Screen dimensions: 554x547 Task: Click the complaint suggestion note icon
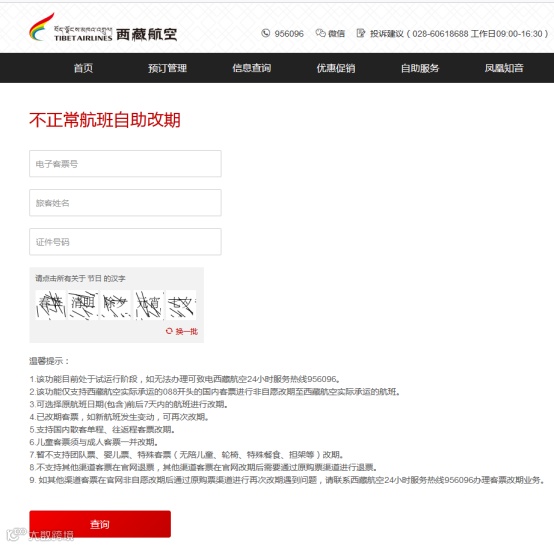pyautogui.click(x=360, y=33)
